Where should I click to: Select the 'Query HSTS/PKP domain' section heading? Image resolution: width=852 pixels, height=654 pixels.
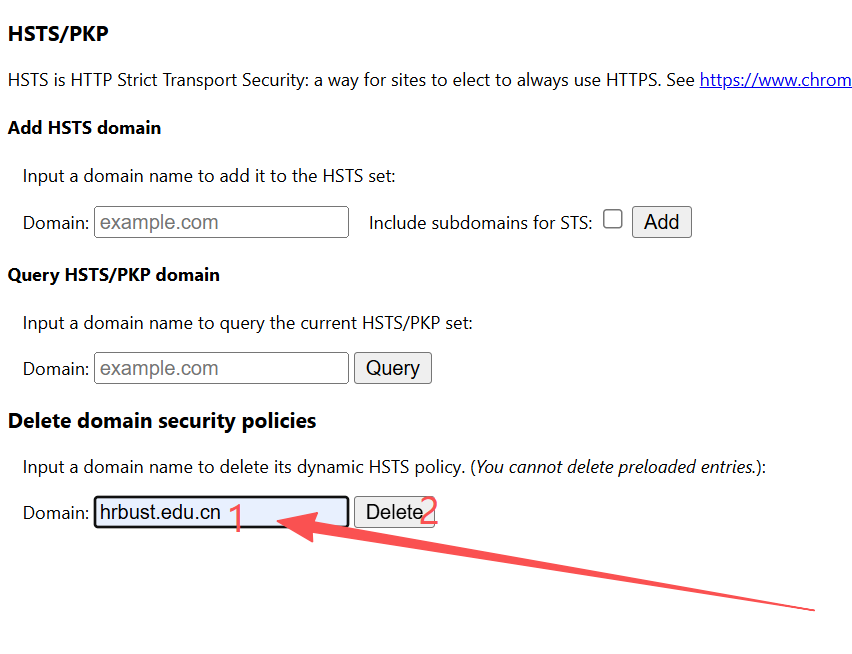(x=113, y=274)
